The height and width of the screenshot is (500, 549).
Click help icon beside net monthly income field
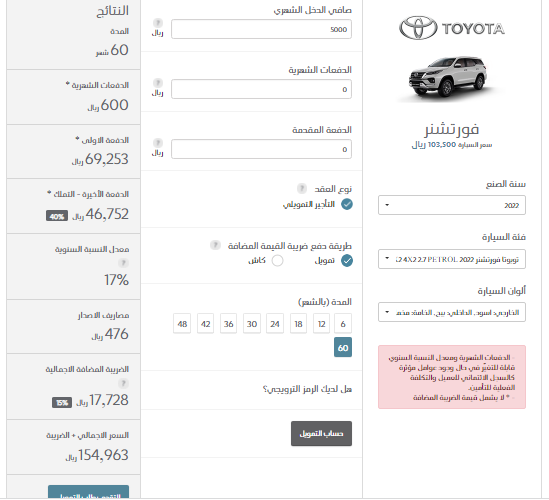click(158, 23)
